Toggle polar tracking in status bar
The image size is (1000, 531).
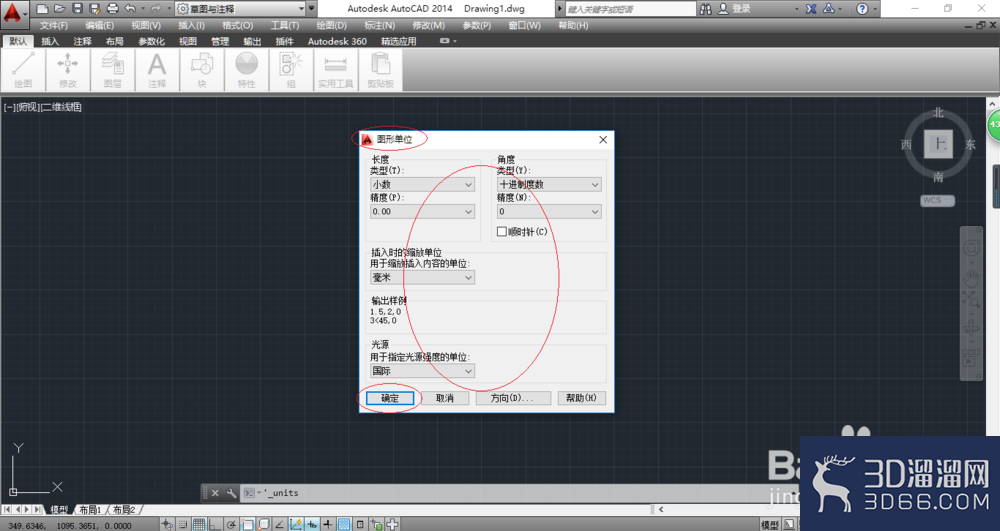click(231, 525)
